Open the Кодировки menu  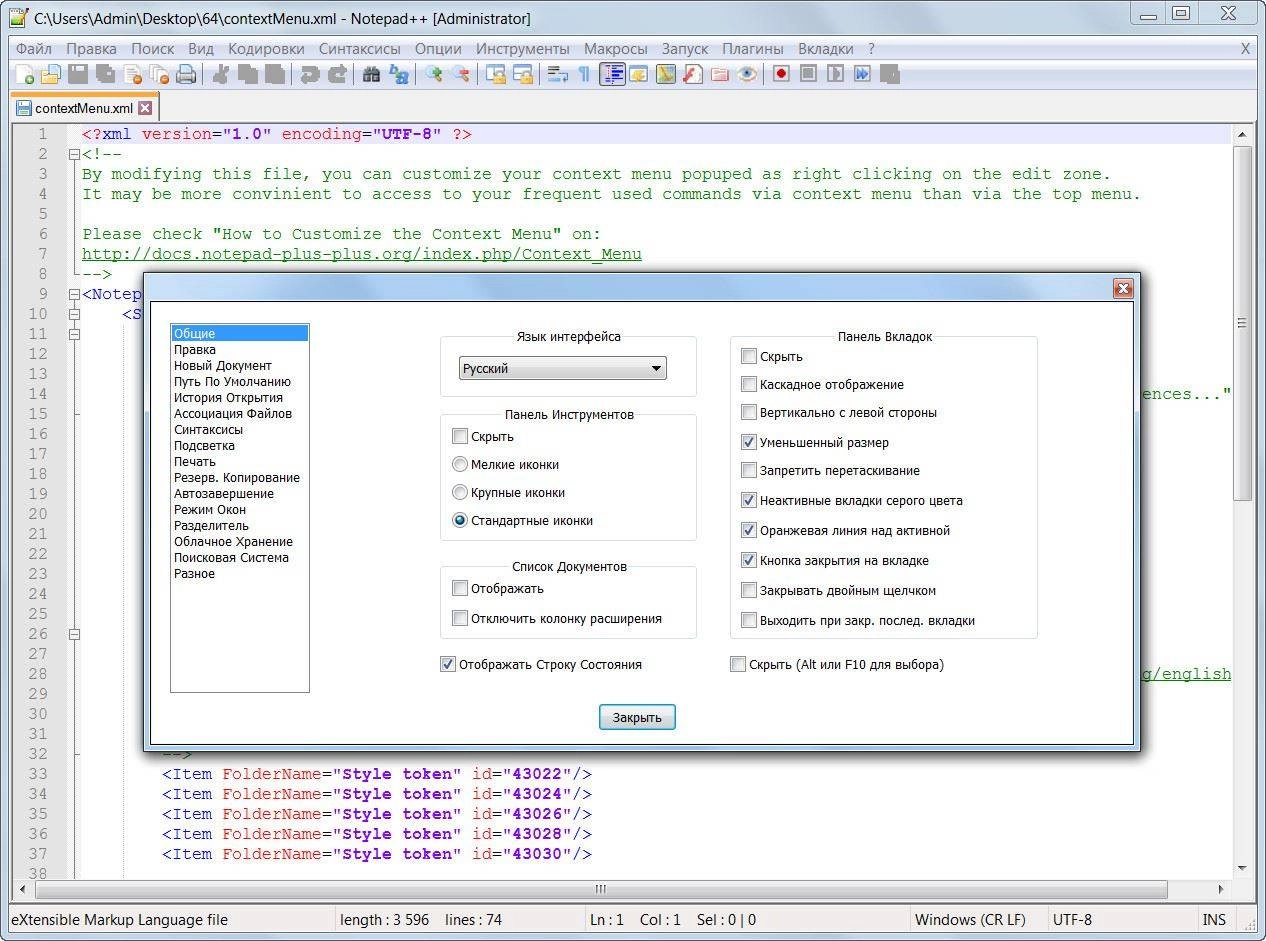click(x=266, y=48)
